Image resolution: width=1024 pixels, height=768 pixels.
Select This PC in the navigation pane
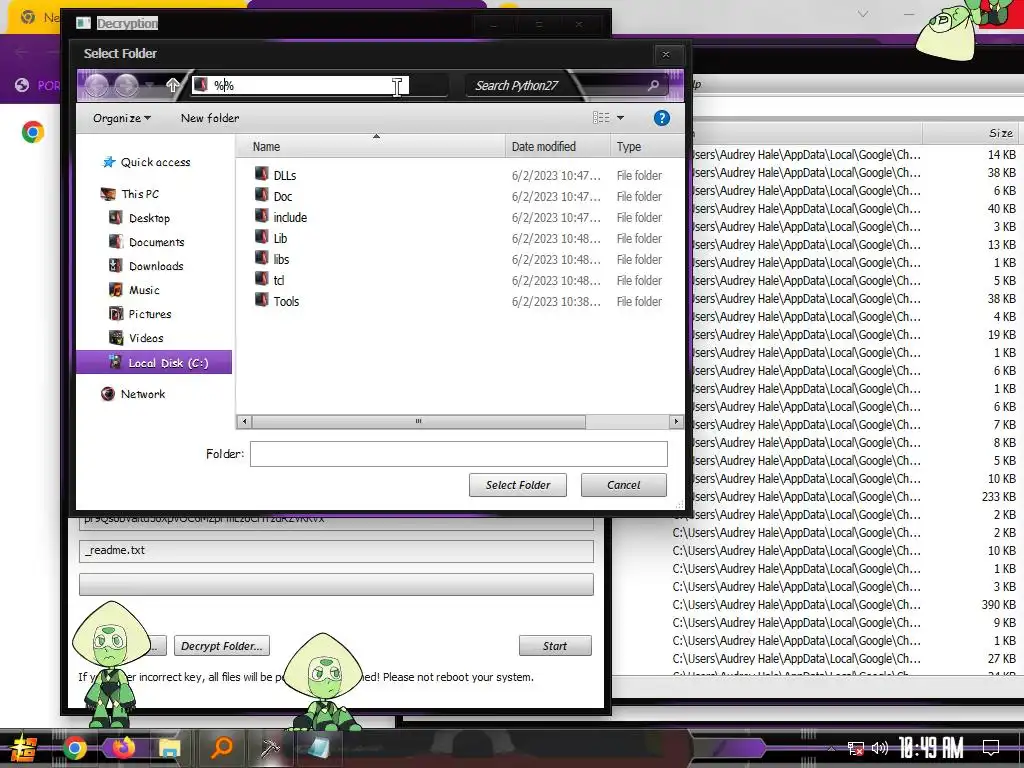coord(130,194)
